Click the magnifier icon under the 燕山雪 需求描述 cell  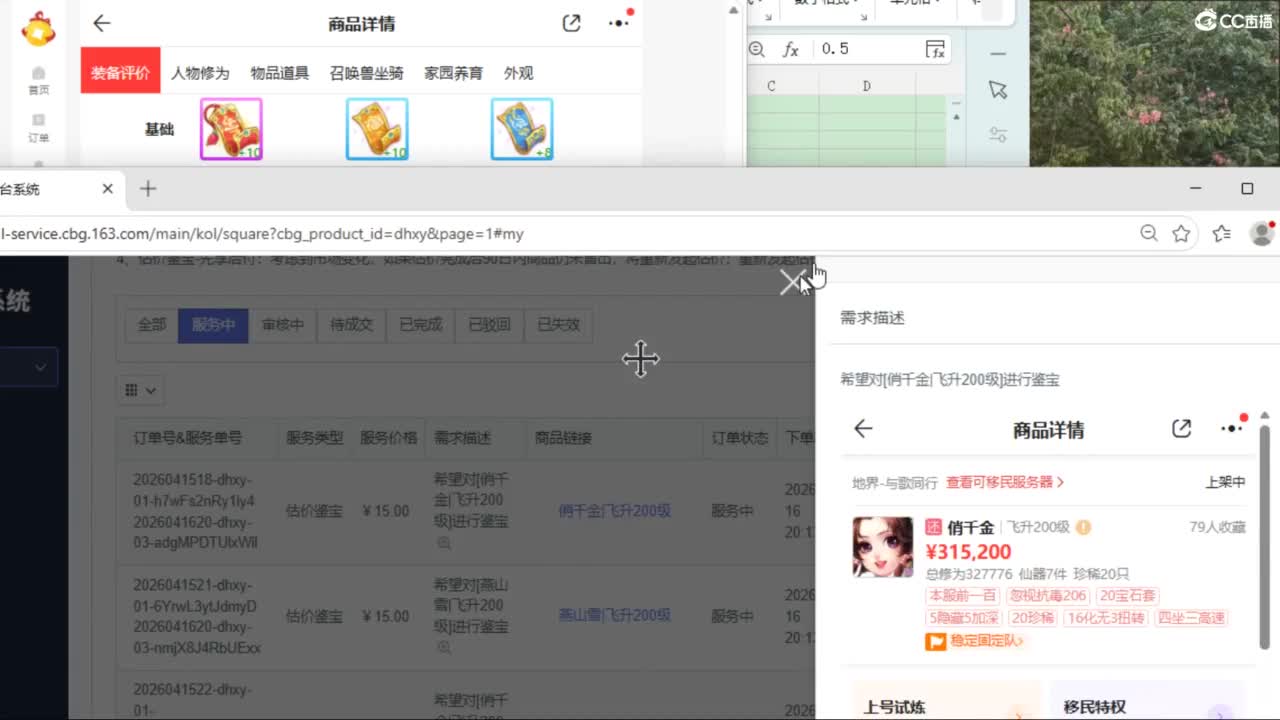(444, 648)
